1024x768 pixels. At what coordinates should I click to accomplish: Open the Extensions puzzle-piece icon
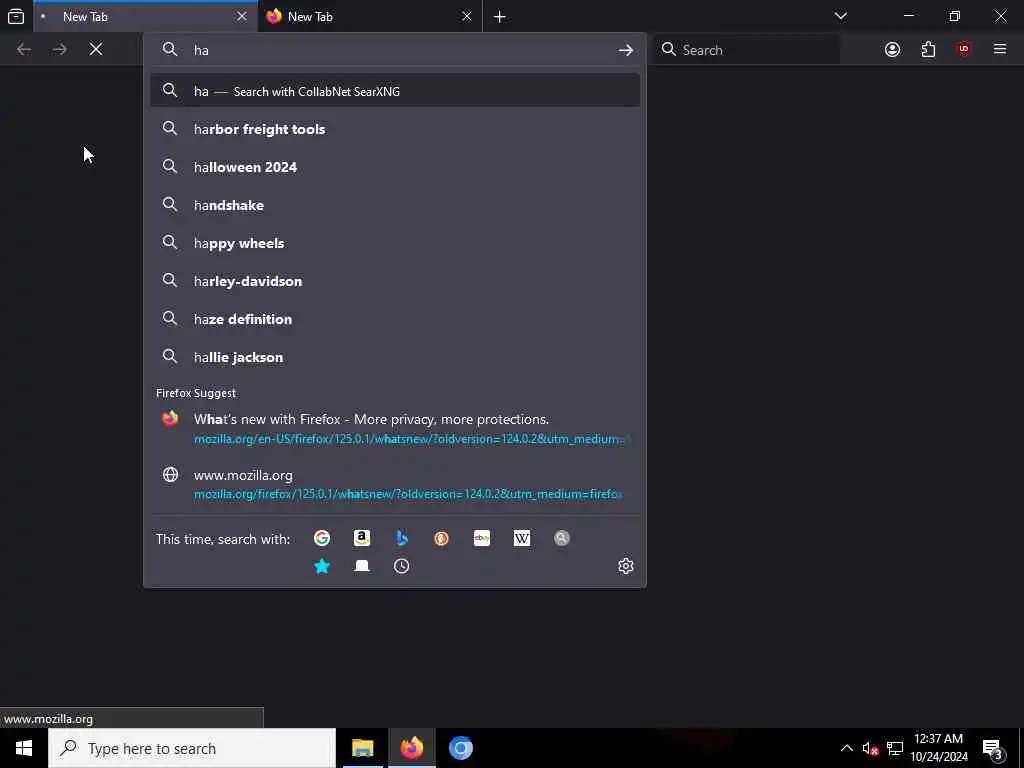[x=928, y=50]
